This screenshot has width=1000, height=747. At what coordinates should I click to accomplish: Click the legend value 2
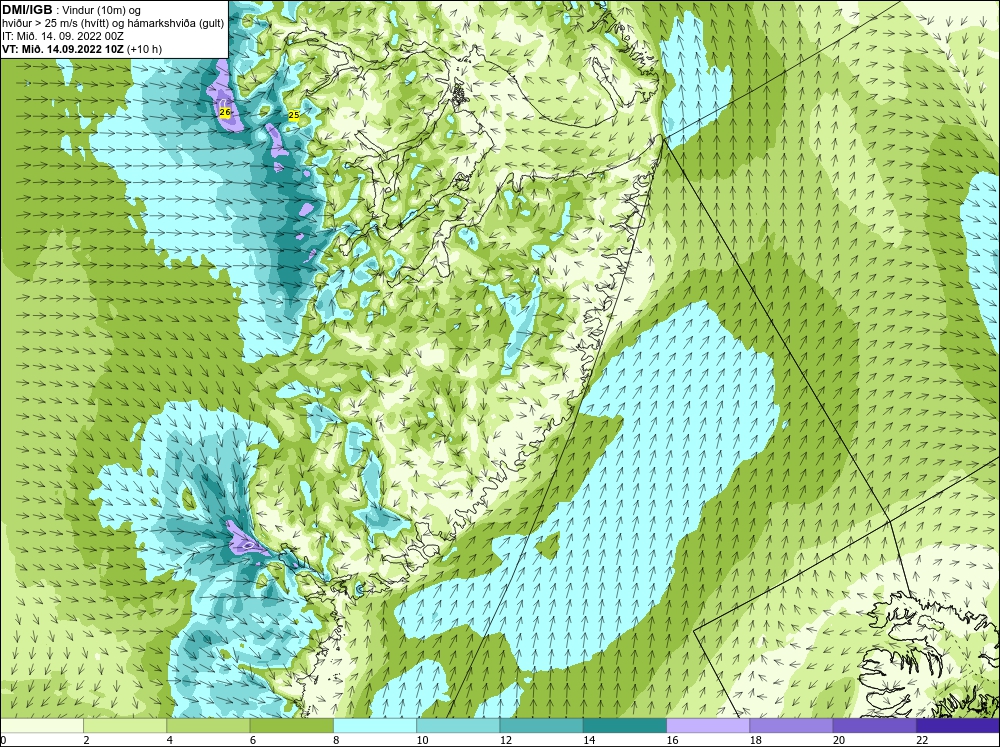click(x=86, y=740)
